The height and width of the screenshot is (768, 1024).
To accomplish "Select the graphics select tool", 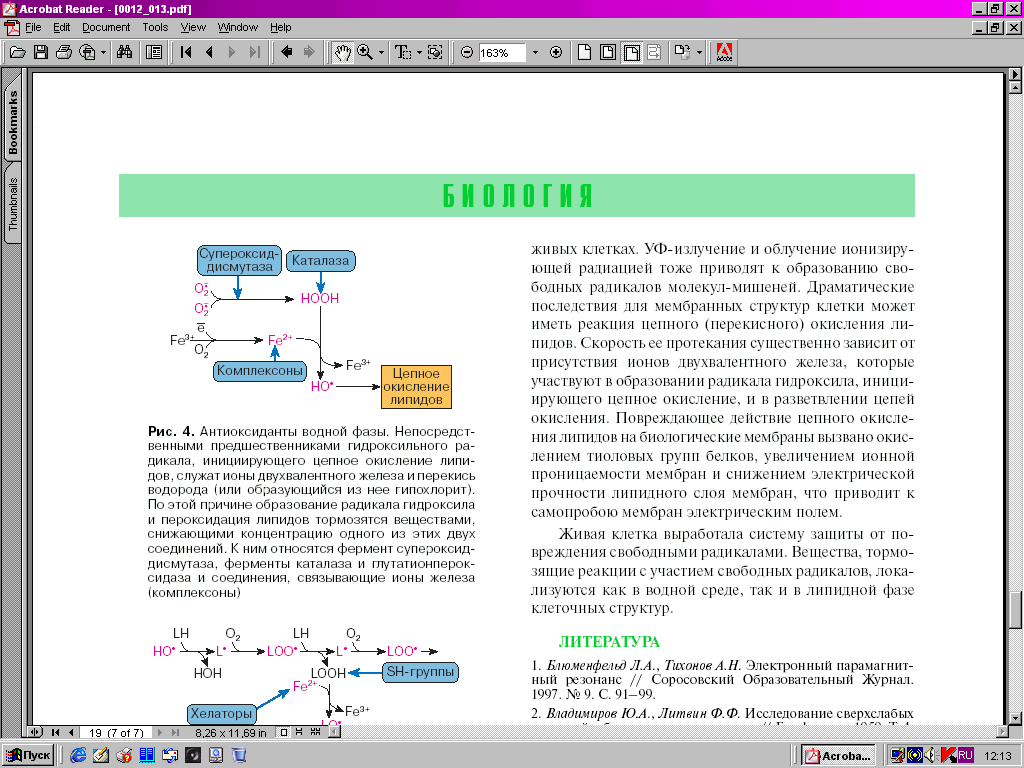I will click(x=435, y=52).
